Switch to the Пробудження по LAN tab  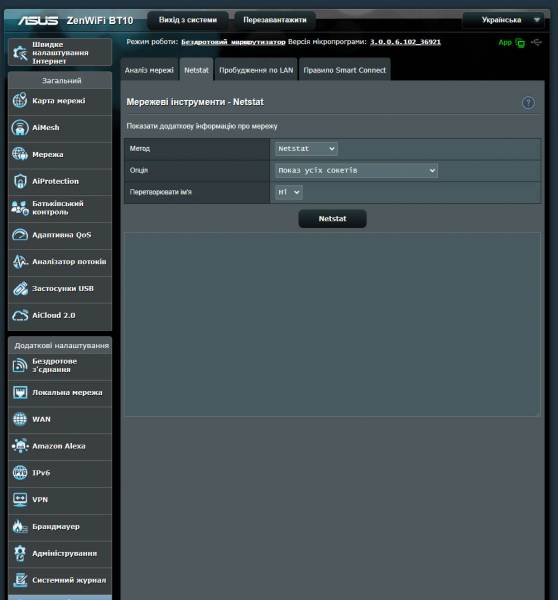click(256, 70)
